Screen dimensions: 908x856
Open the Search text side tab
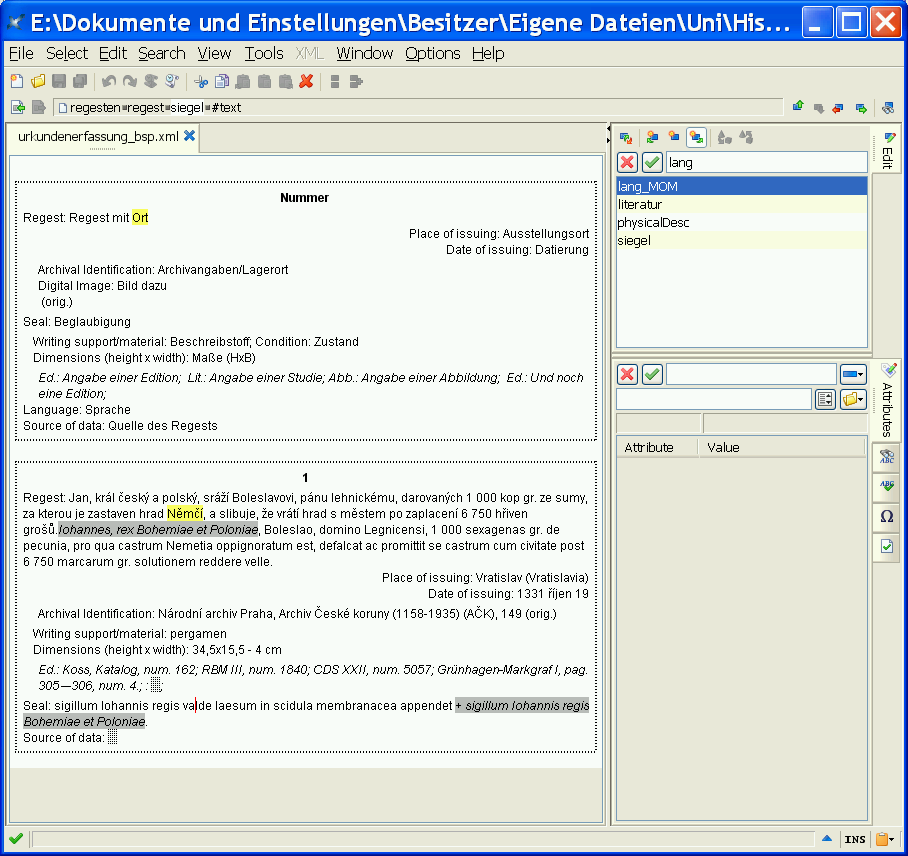pos(887,457)
